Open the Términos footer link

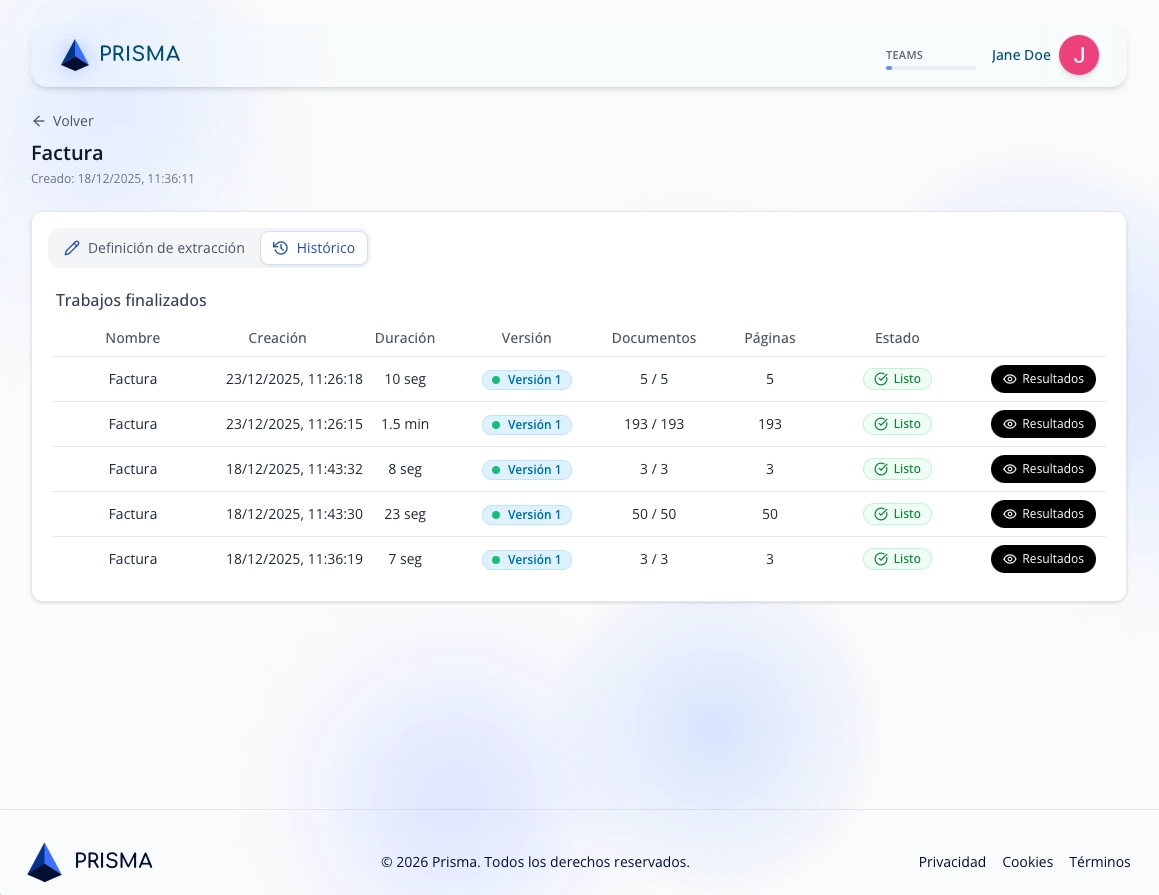[1099, 862]
